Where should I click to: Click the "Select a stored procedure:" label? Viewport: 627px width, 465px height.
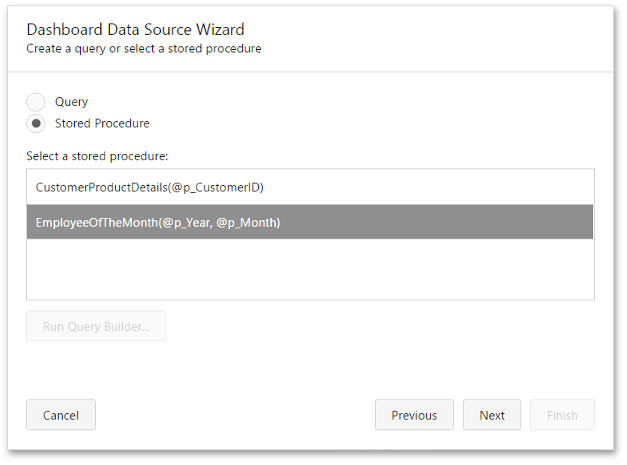97,156
